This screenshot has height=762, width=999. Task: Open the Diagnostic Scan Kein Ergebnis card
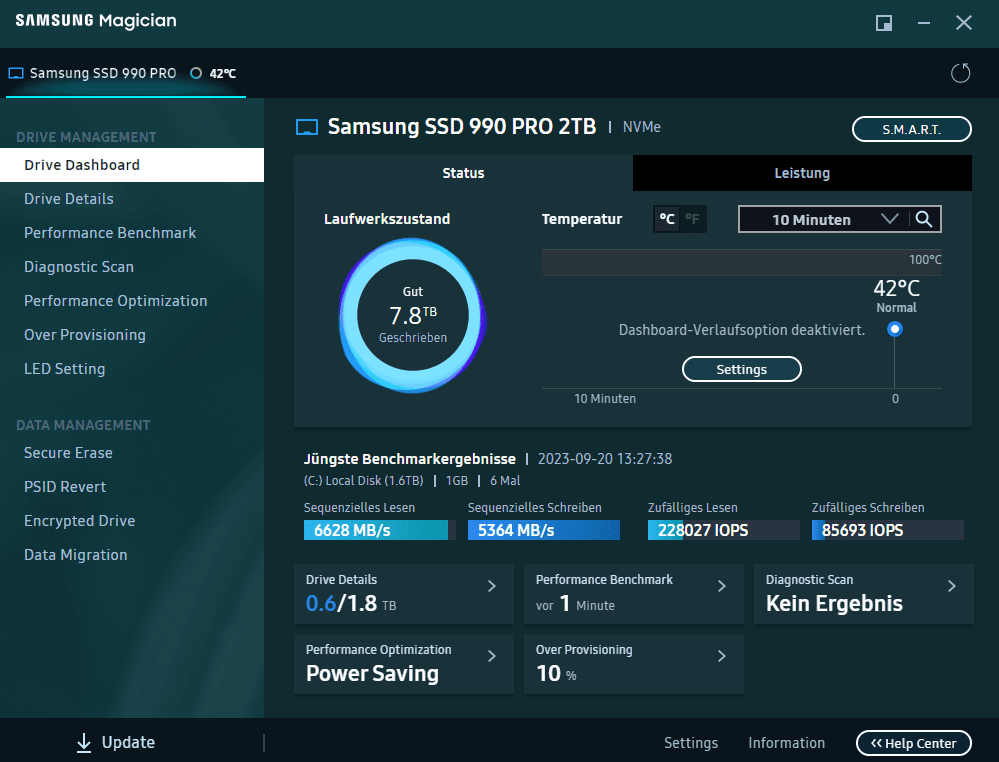point(863,594)
